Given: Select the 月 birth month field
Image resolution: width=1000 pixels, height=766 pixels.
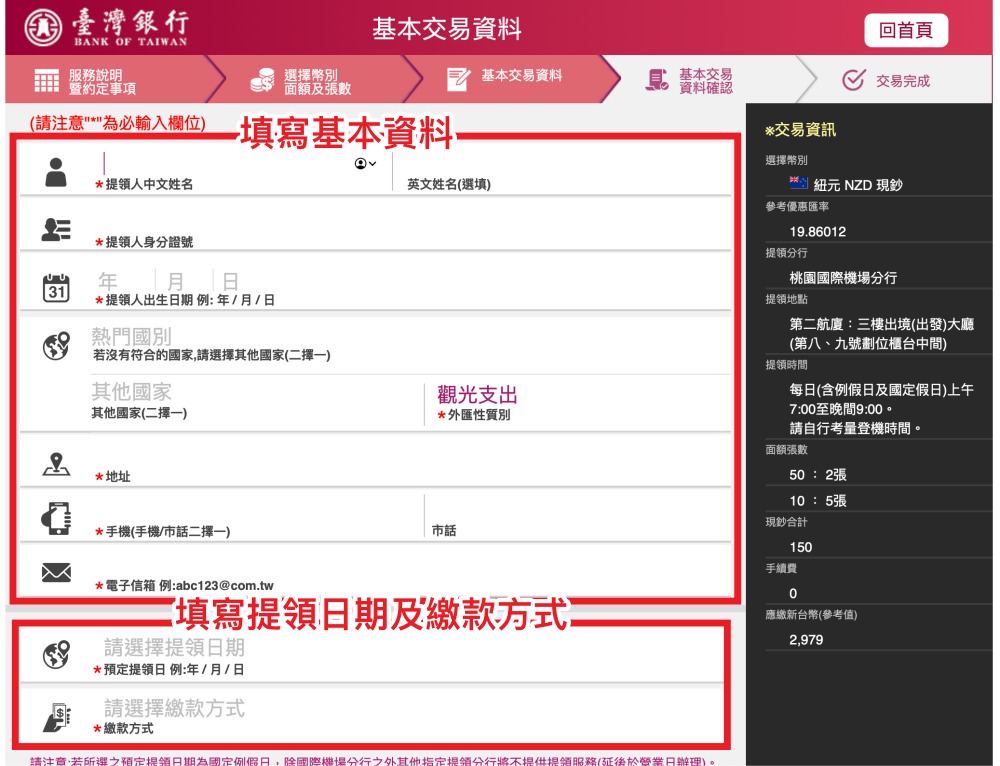Looking at the screenshot, I should 184,281.
